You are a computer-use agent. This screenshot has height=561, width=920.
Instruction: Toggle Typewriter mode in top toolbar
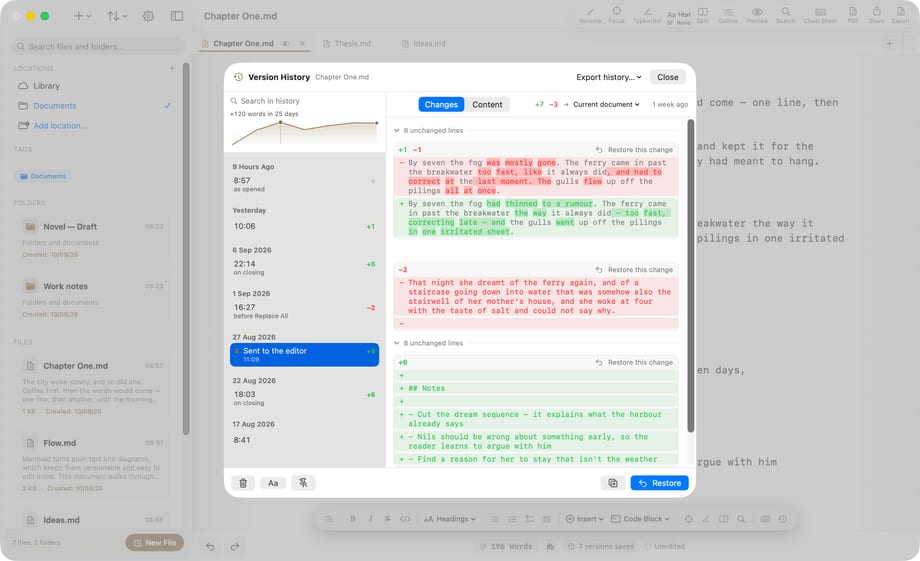(647, 15)
